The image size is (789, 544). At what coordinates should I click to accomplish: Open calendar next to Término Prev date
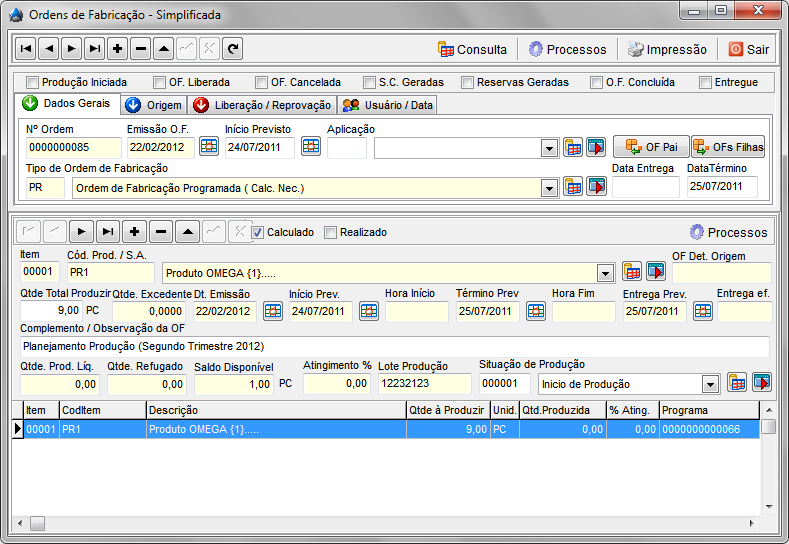pos(536,311)
